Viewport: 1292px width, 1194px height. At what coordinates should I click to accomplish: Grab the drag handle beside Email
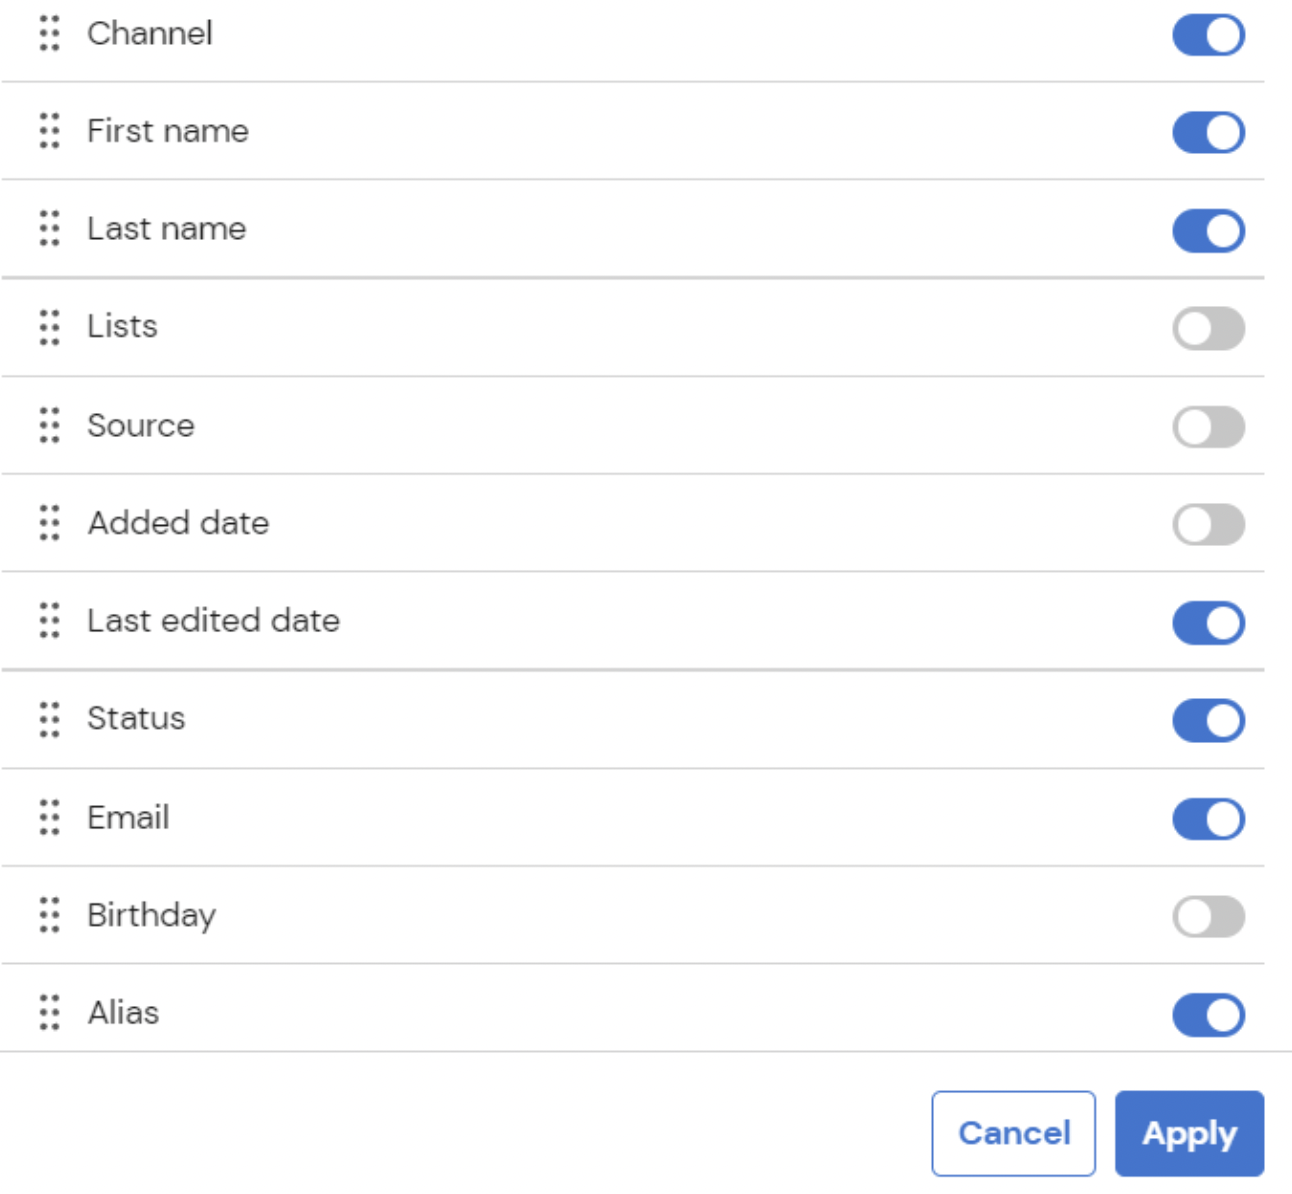click(49, 817)
